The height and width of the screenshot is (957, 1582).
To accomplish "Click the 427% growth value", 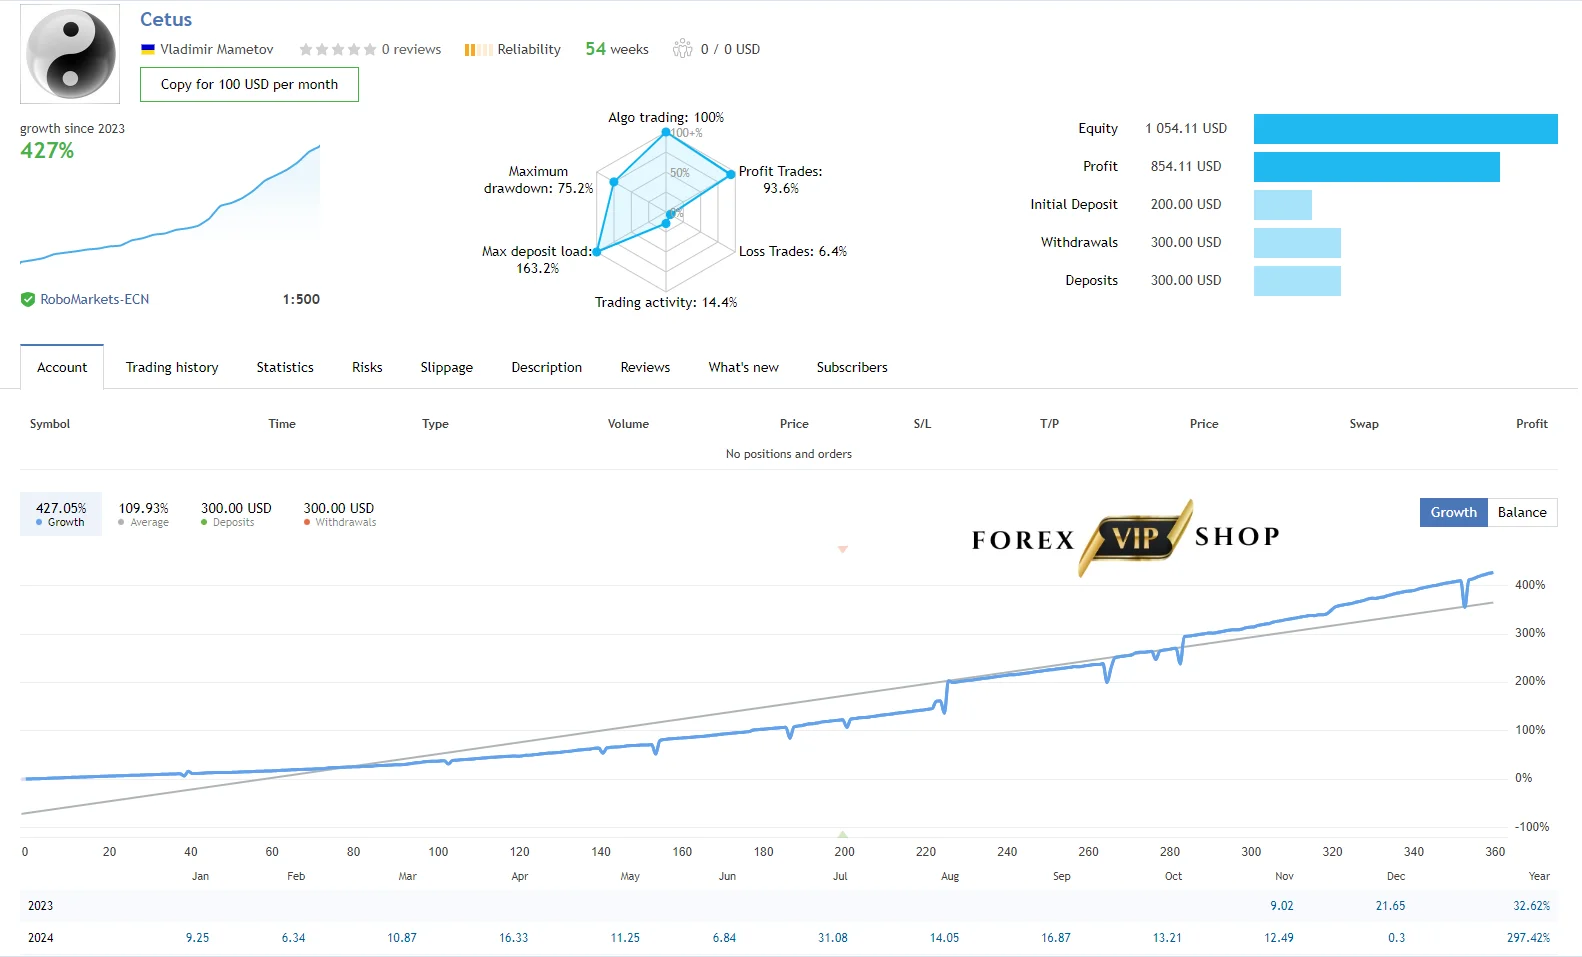I will point(47,151).
